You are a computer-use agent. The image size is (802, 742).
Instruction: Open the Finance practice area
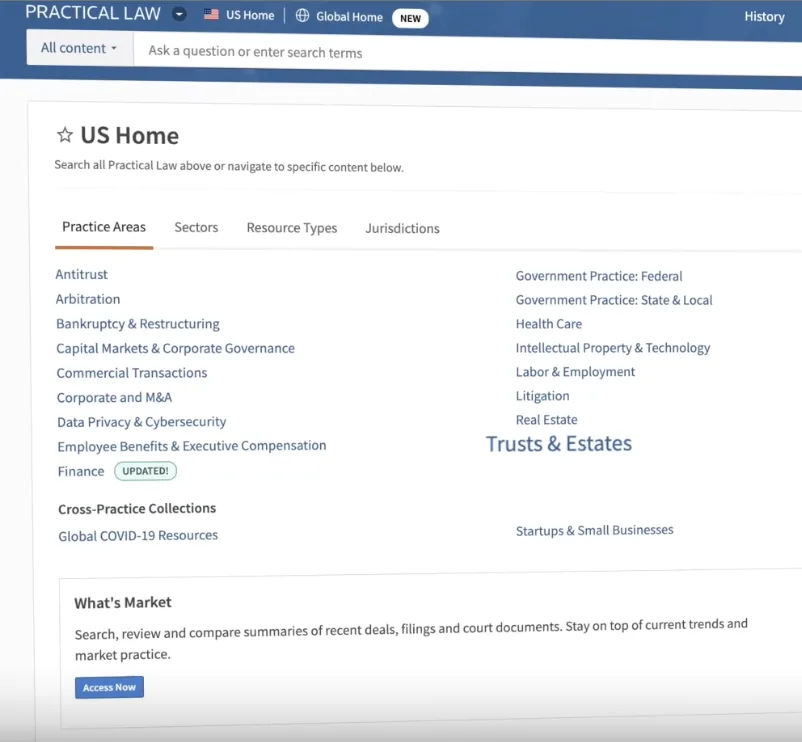point(81,471)
